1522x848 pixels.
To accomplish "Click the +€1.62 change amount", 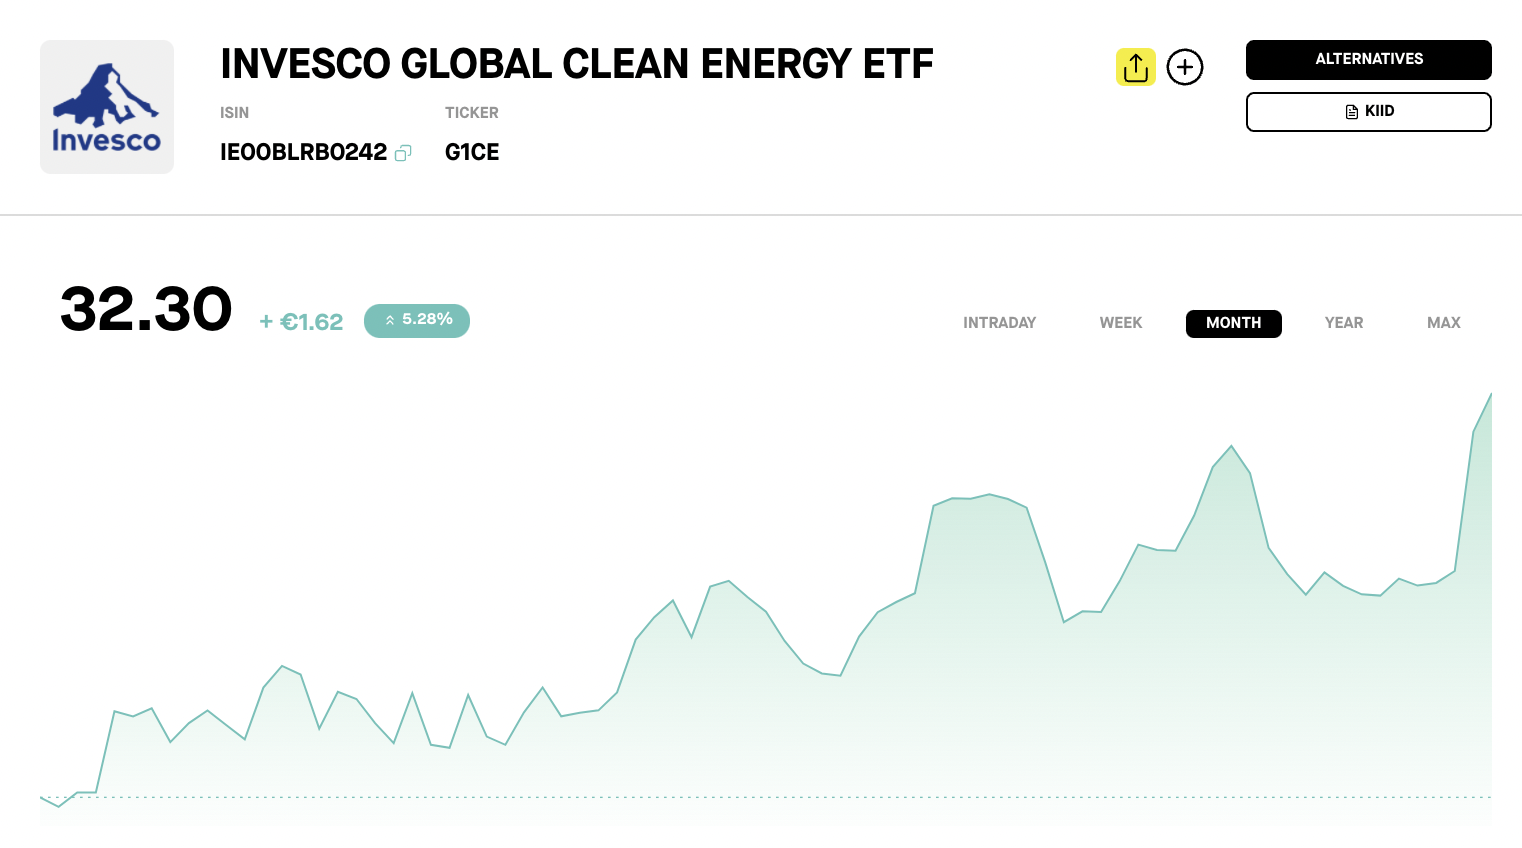I will point(301,322).
